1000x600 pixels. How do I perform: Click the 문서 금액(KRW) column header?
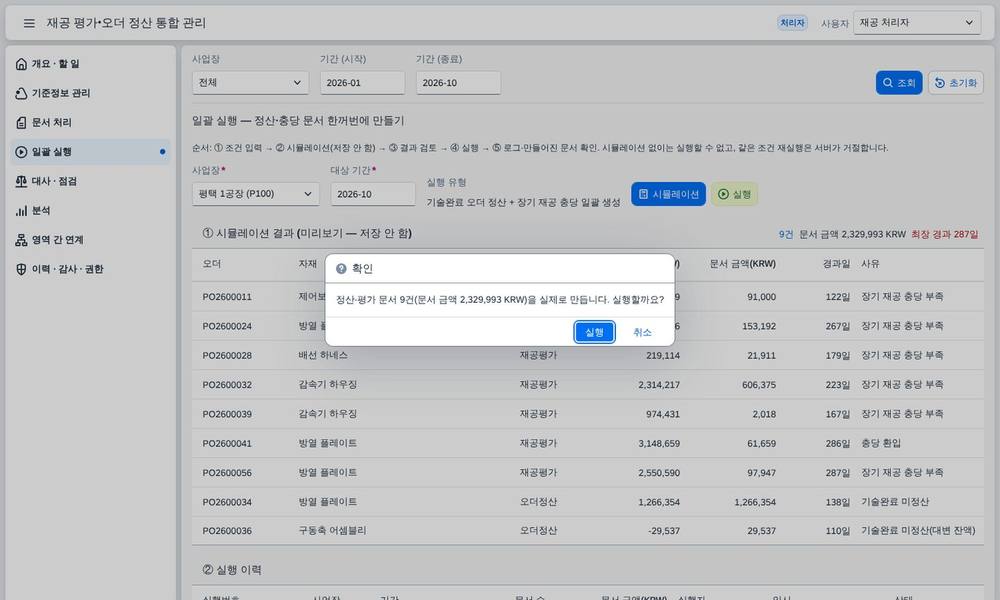tap(742, 264)
